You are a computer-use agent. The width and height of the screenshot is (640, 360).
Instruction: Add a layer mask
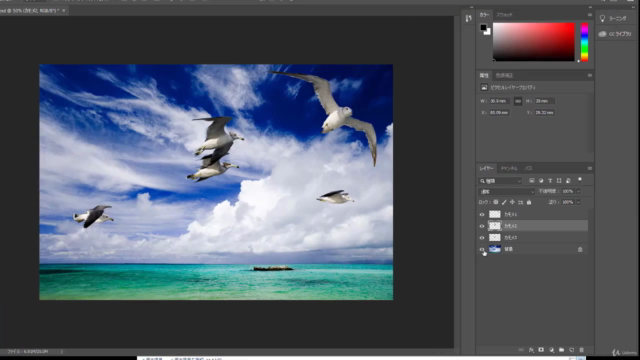point(541,350)
